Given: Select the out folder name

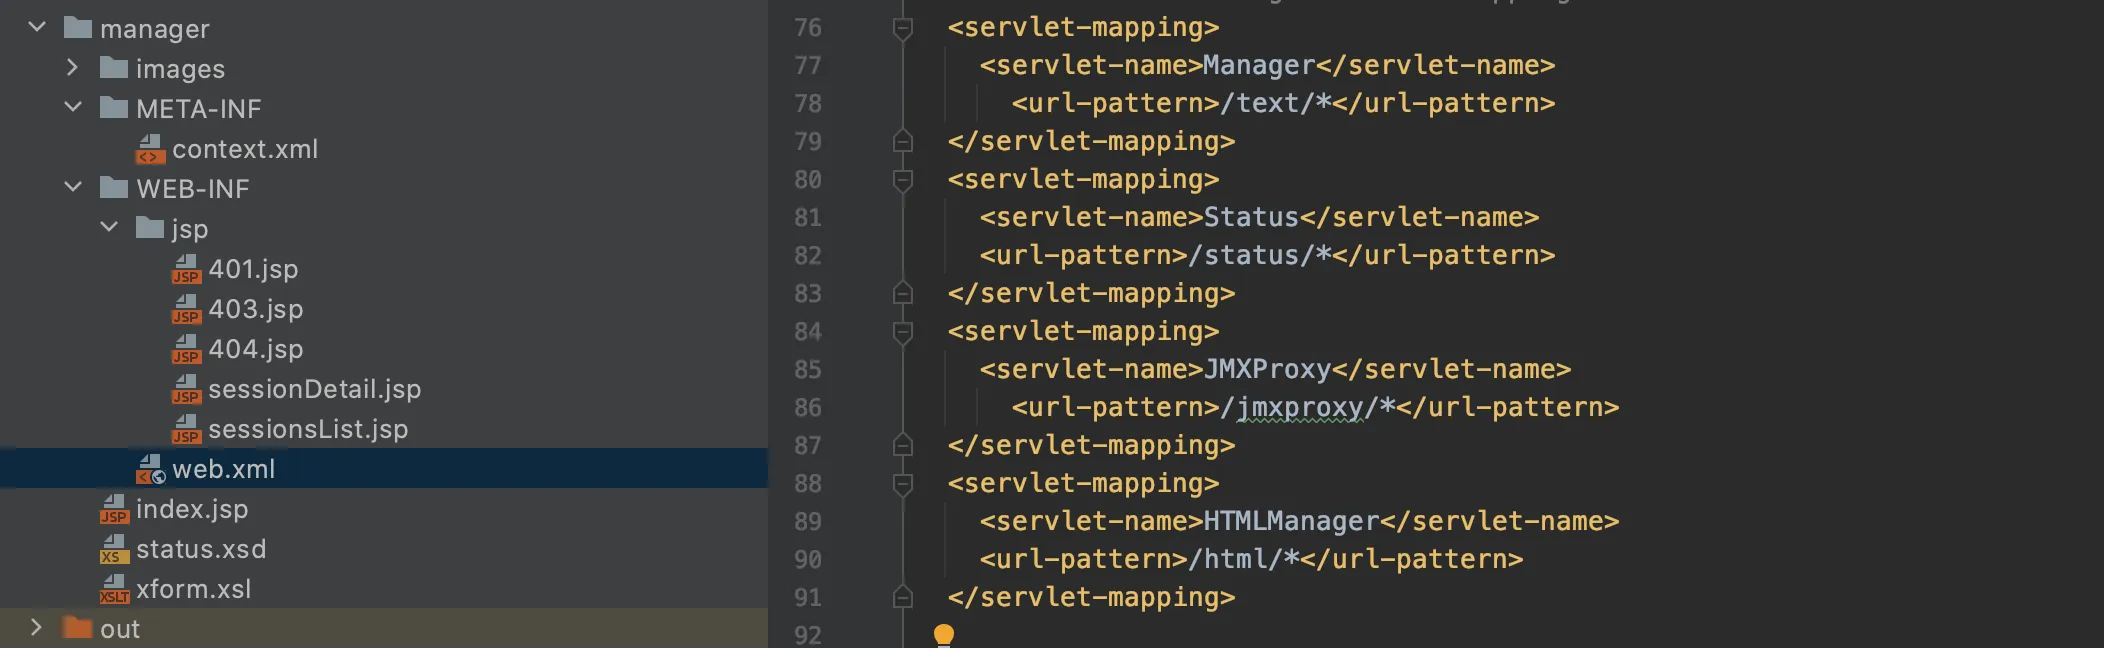Looking at the screenshot, I should click(x=120, y=629).
